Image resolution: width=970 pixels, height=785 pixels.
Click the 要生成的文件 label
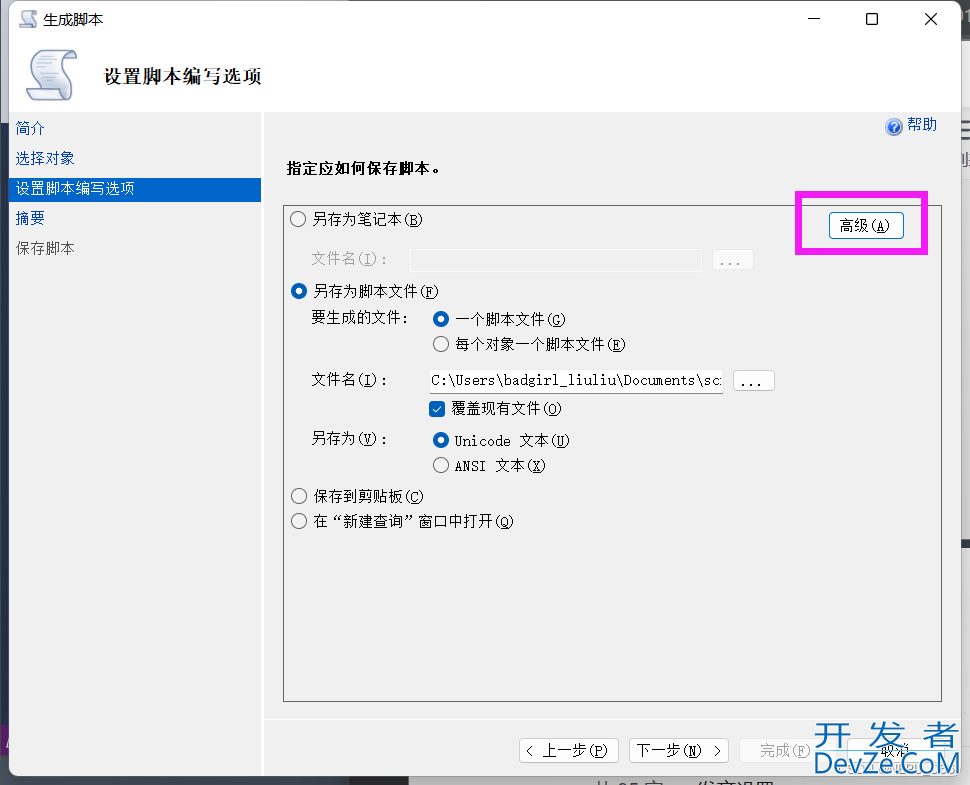coord(359,318)
